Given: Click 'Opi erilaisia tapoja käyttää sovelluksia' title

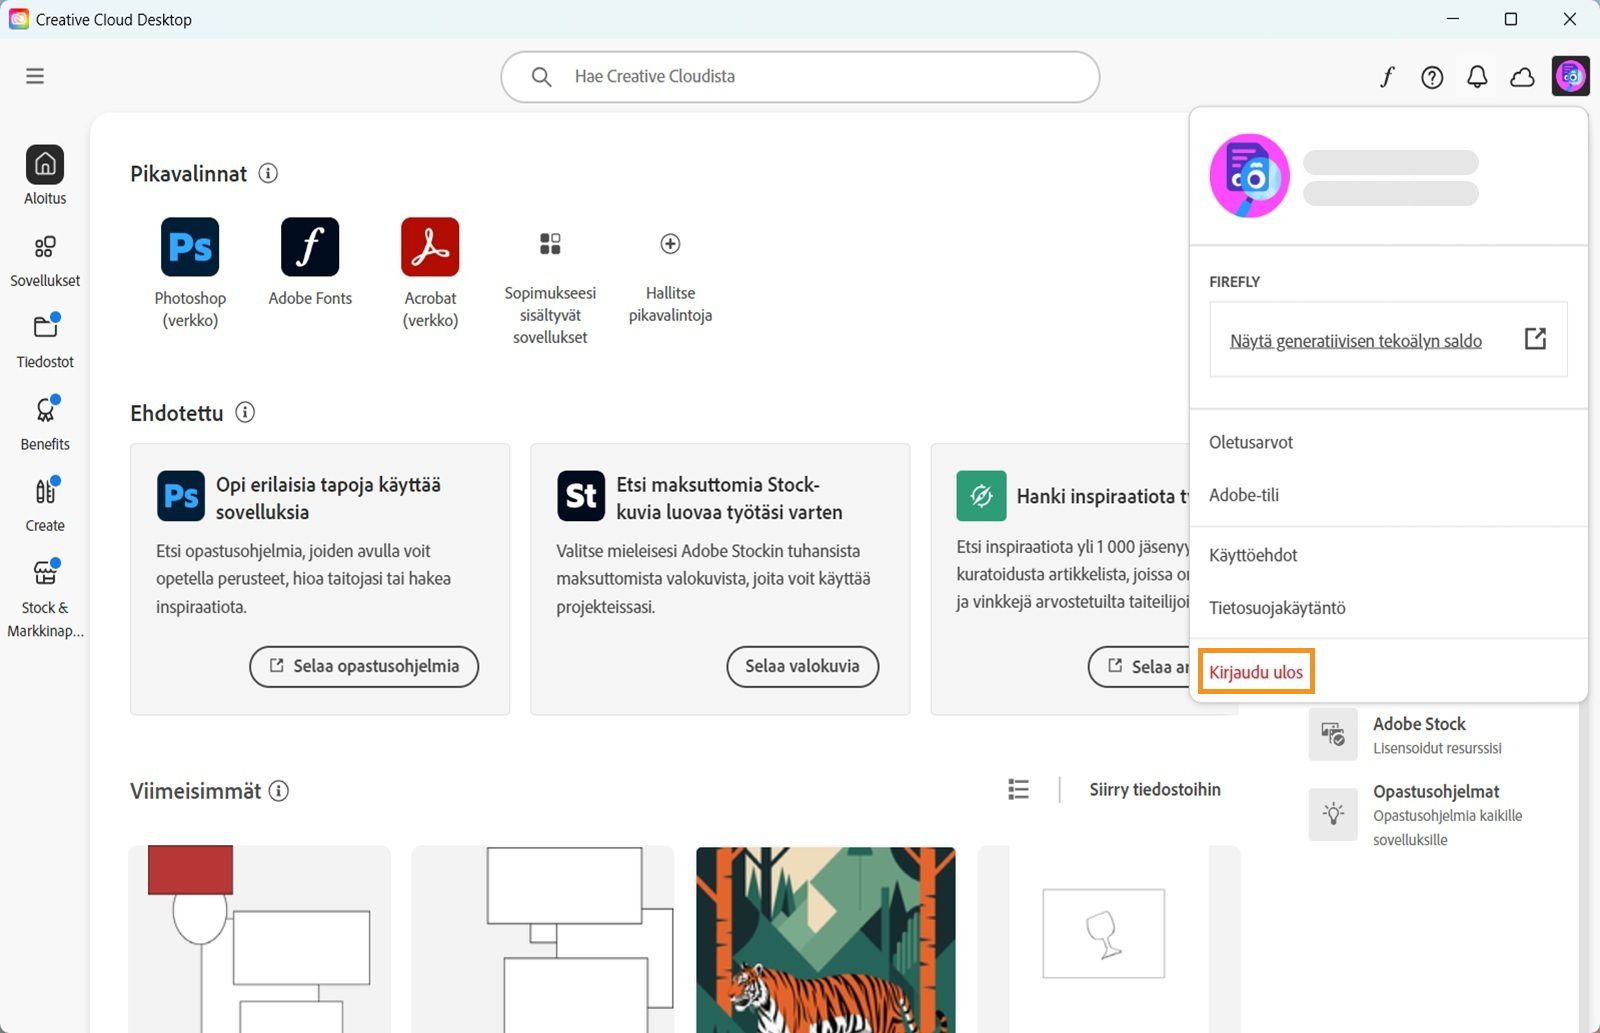Looking at the screenshot, I should pos(328,498).
